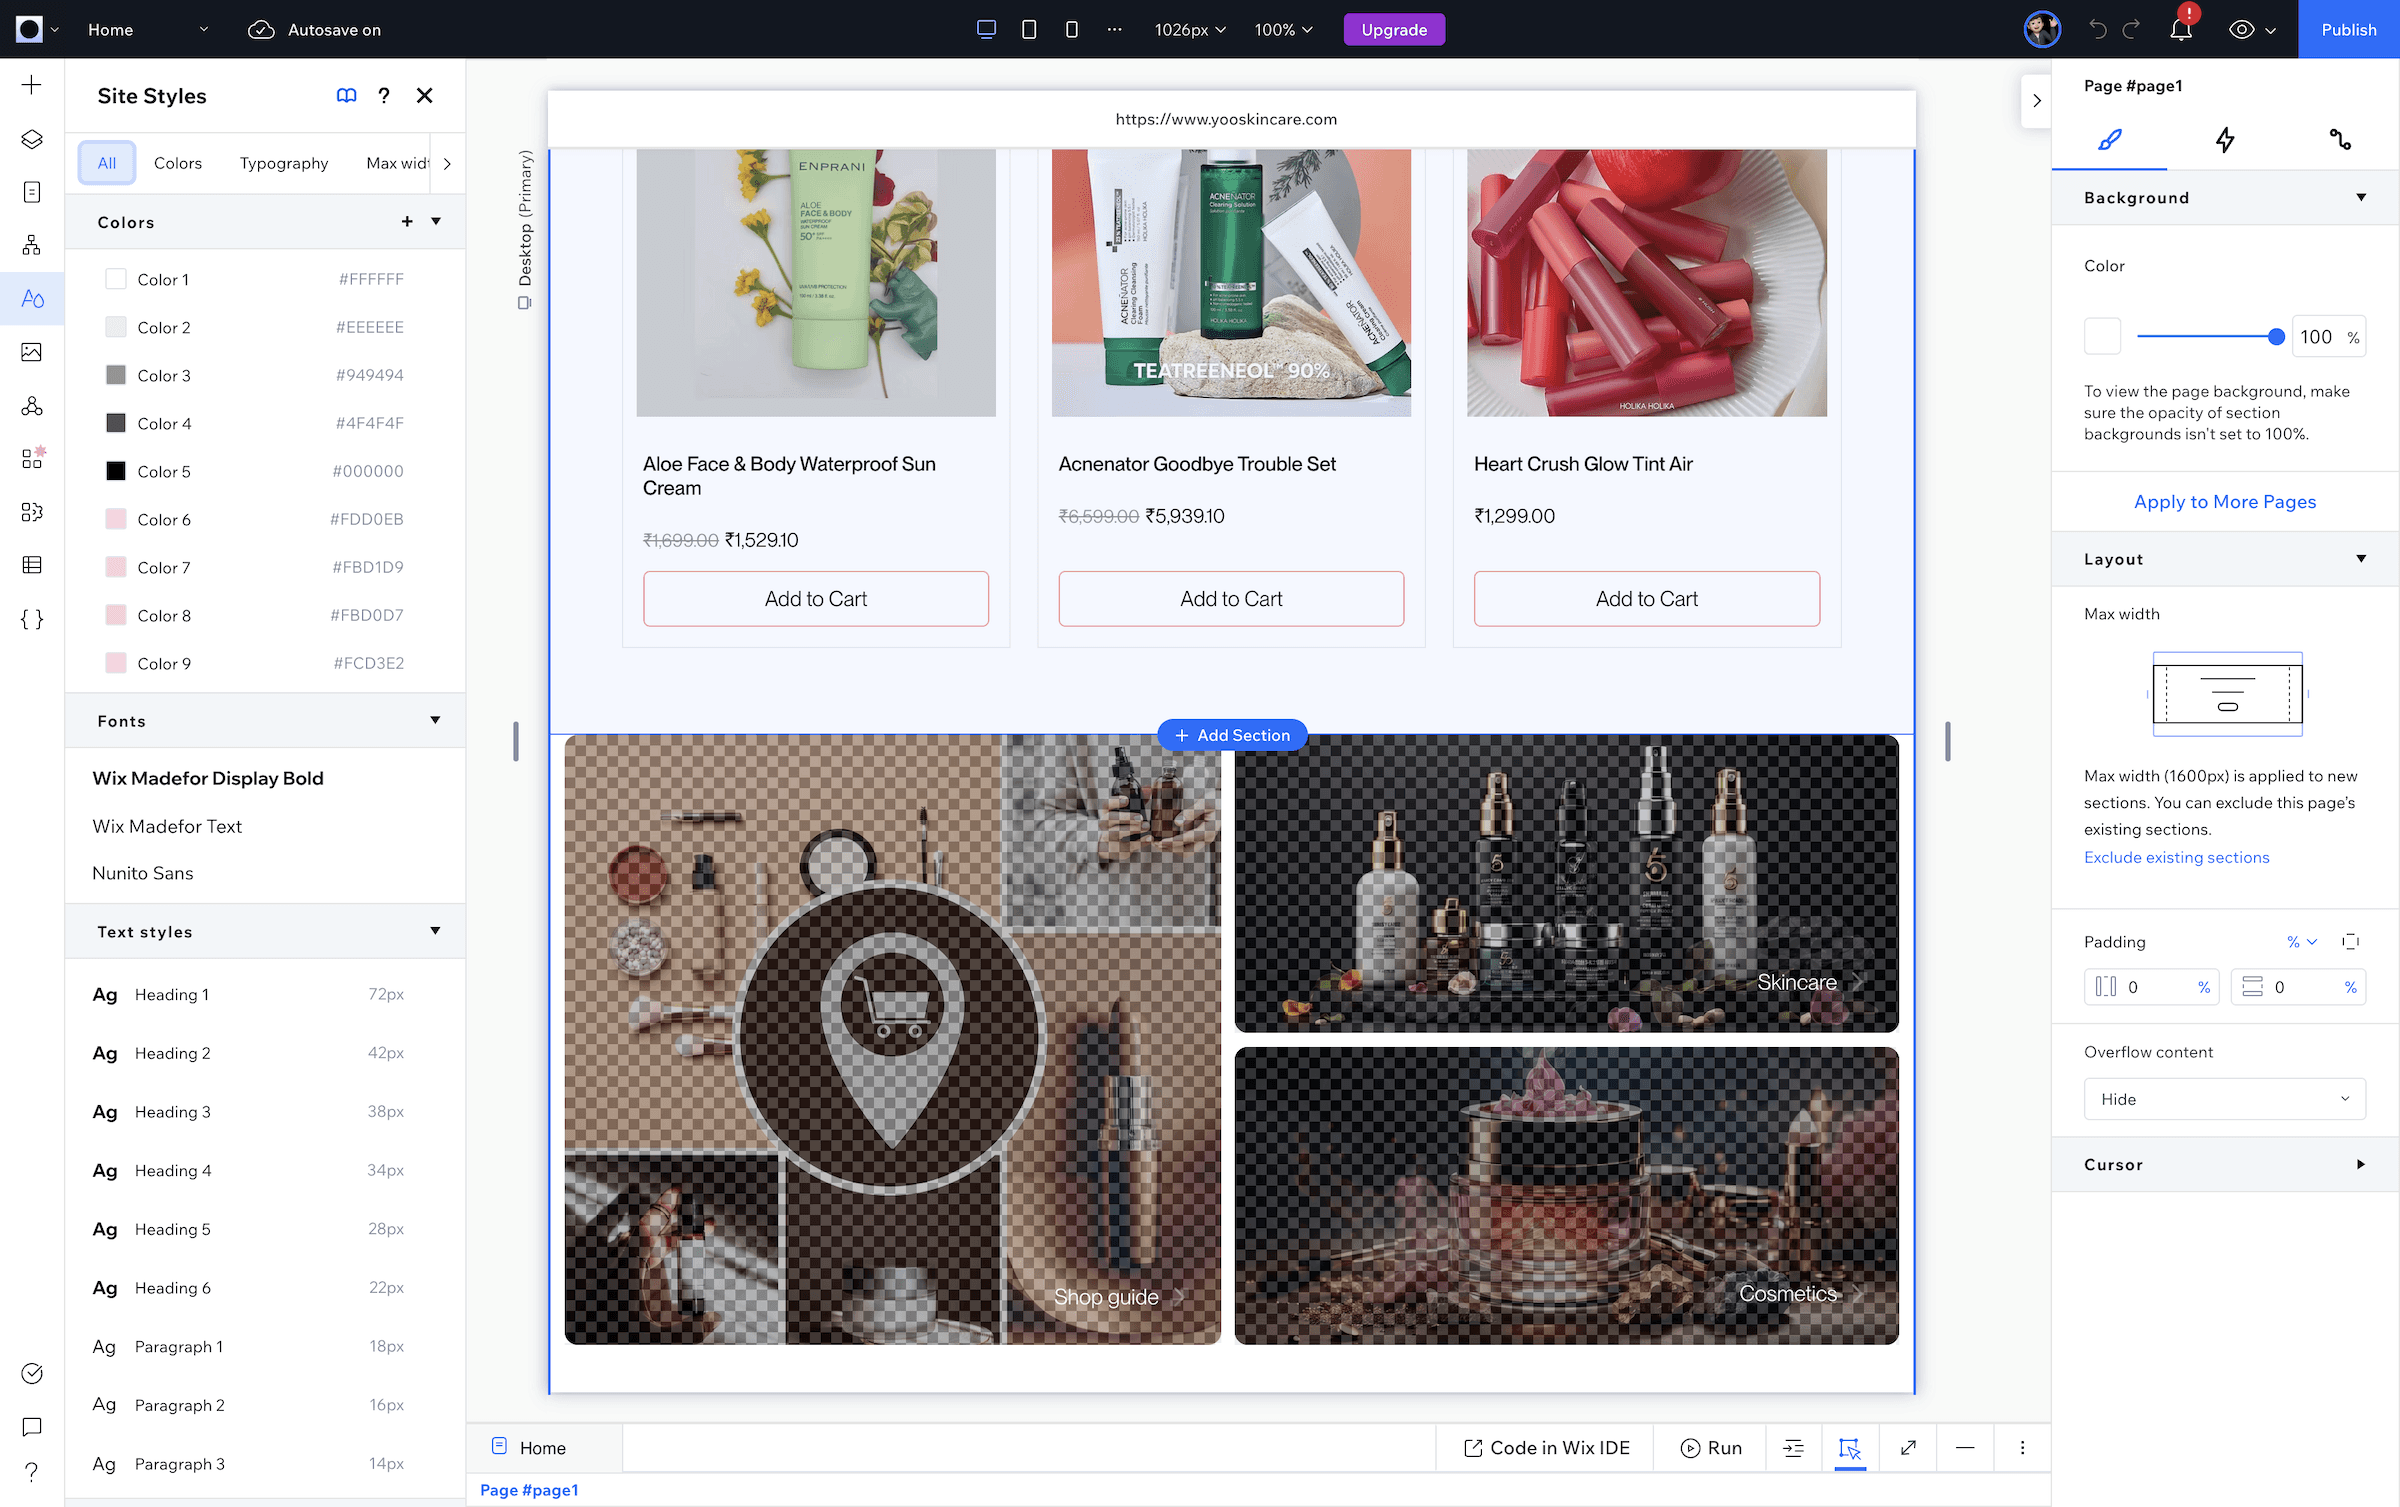Screen dimensions: 2400x1507
Task: Collapse the inspector panel arrow
Action: 2037,100
